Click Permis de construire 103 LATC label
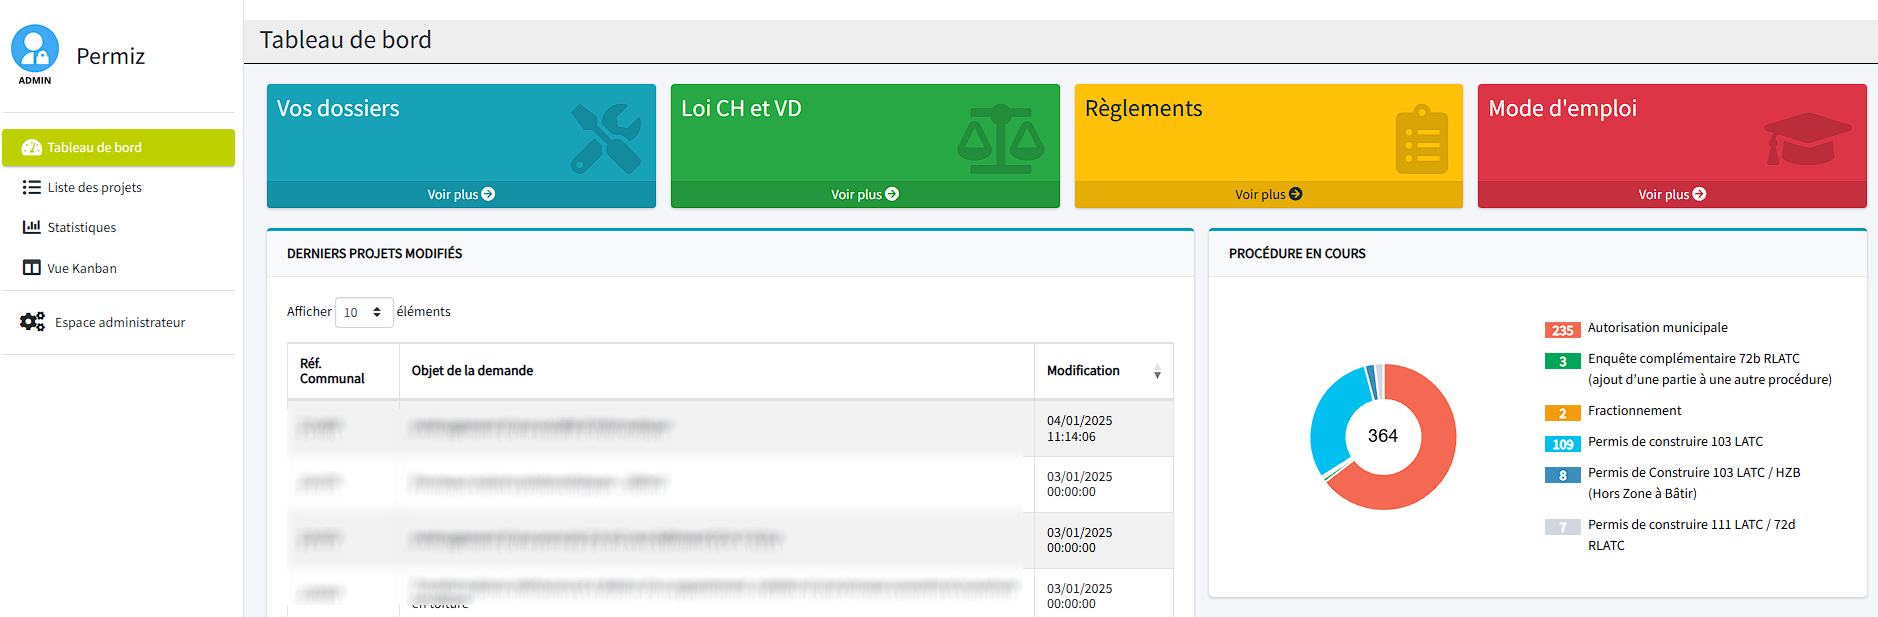Viewport: 1878px width, 617px height. (x=1675, y=442)
